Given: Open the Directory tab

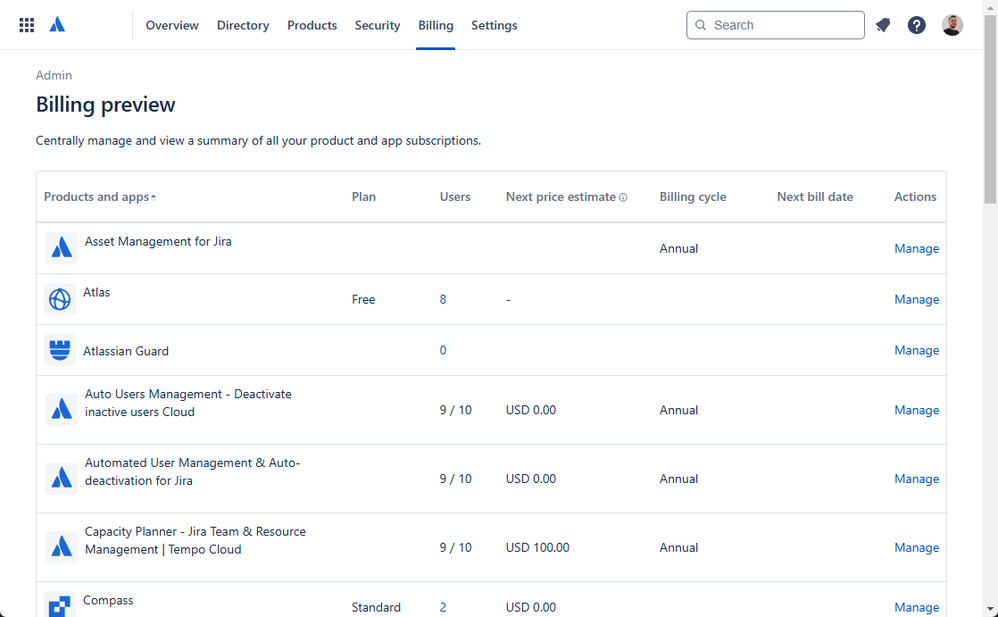Looking at the screenshot, I should pyautogui.click(x=243, y=25).
